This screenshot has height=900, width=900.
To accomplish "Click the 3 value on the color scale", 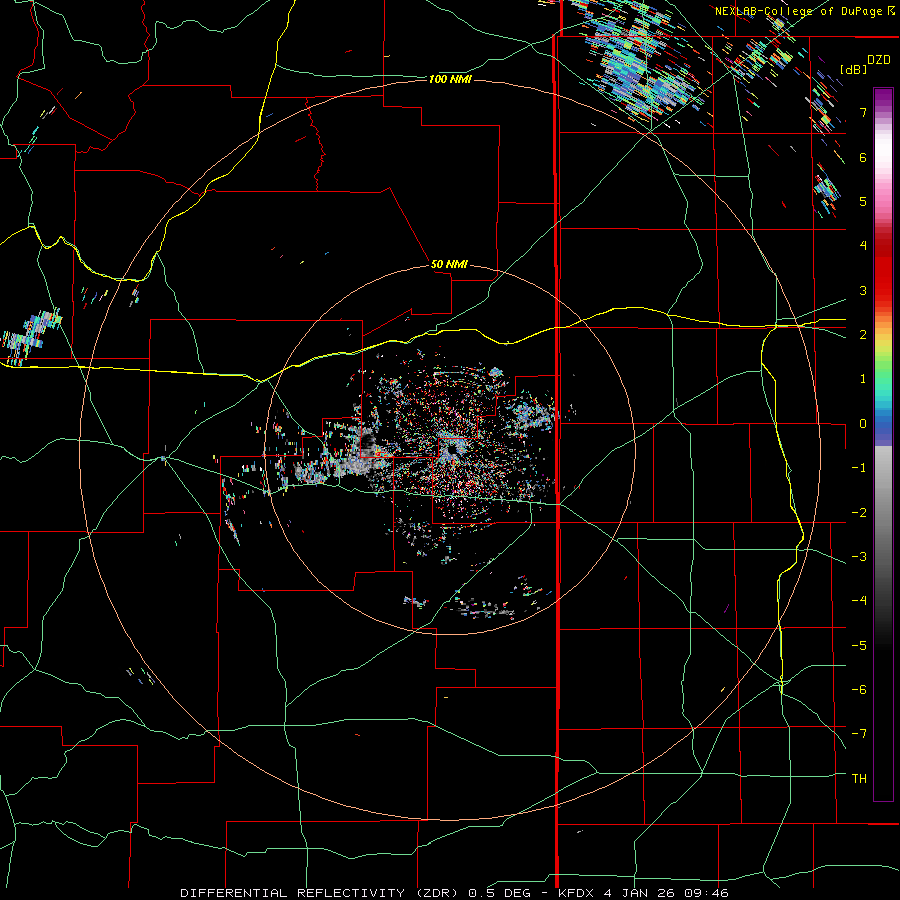I will coord(863,290).
